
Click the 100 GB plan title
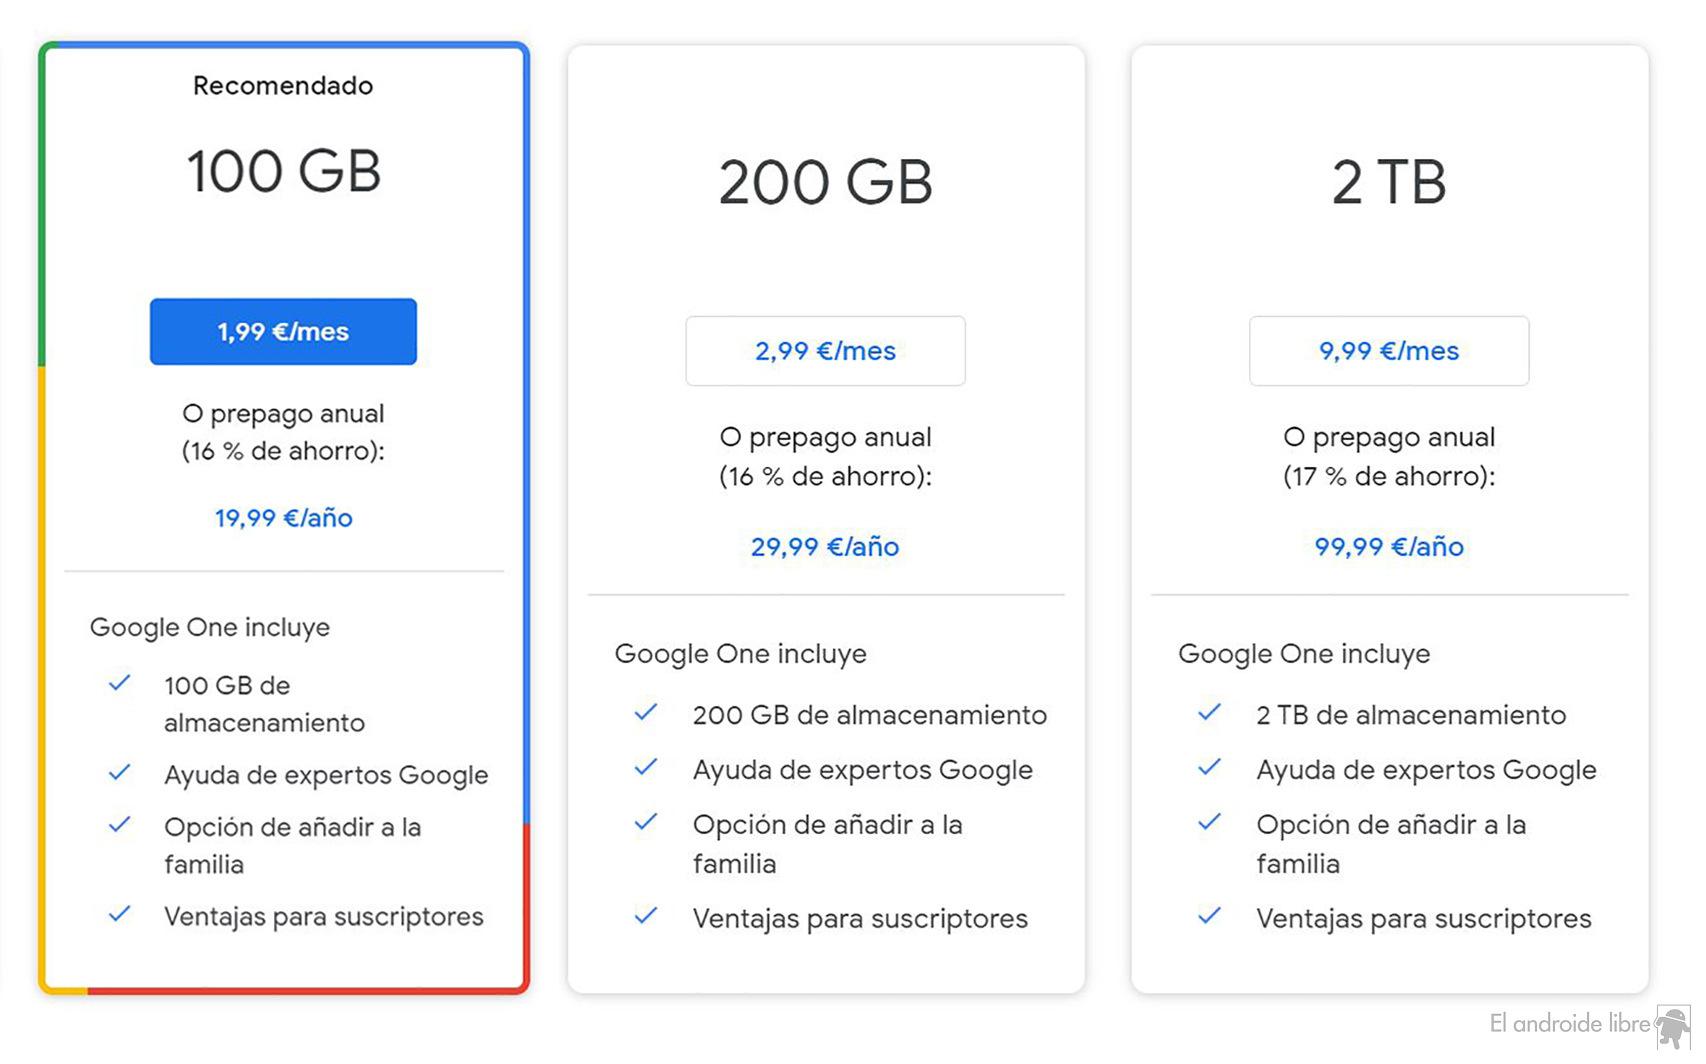[x=283, y=170]
